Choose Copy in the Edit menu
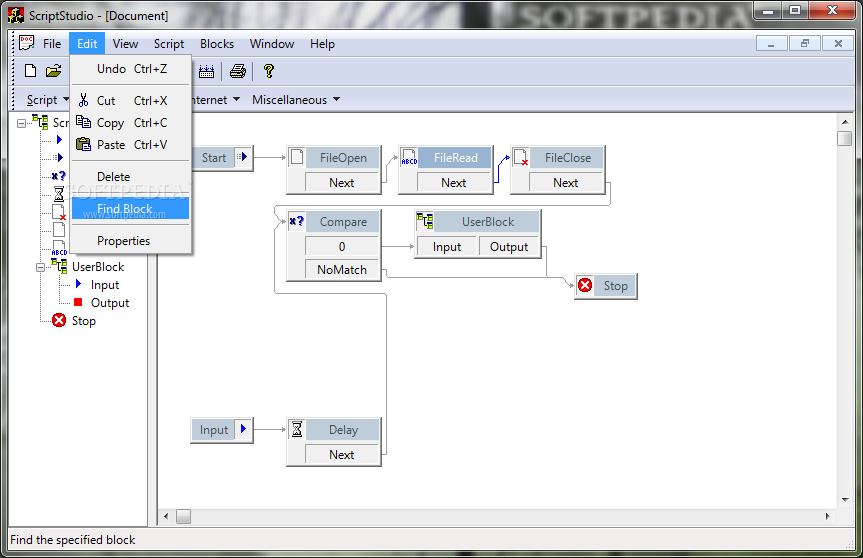This screenshot has width=863, height=558. [x=130, y=123]
